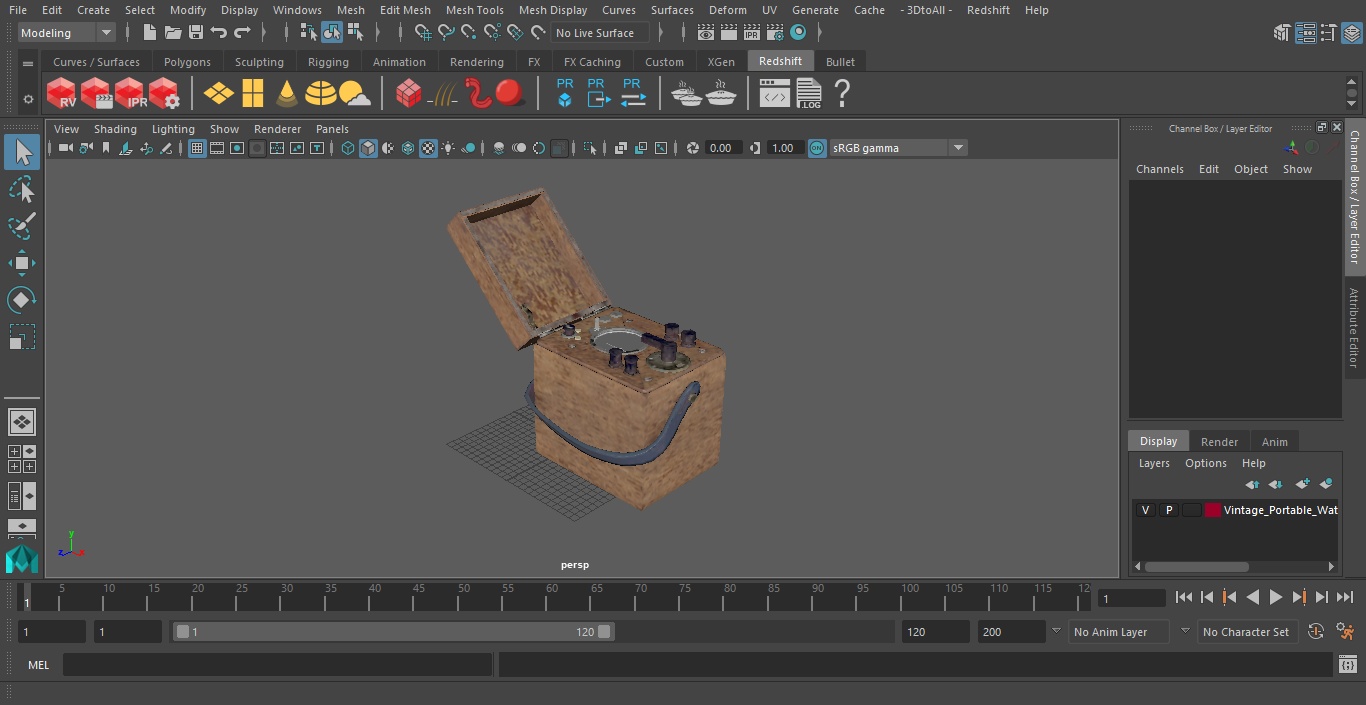Activate the Move tool
The image size is (1366, 705).
point(21,263)
